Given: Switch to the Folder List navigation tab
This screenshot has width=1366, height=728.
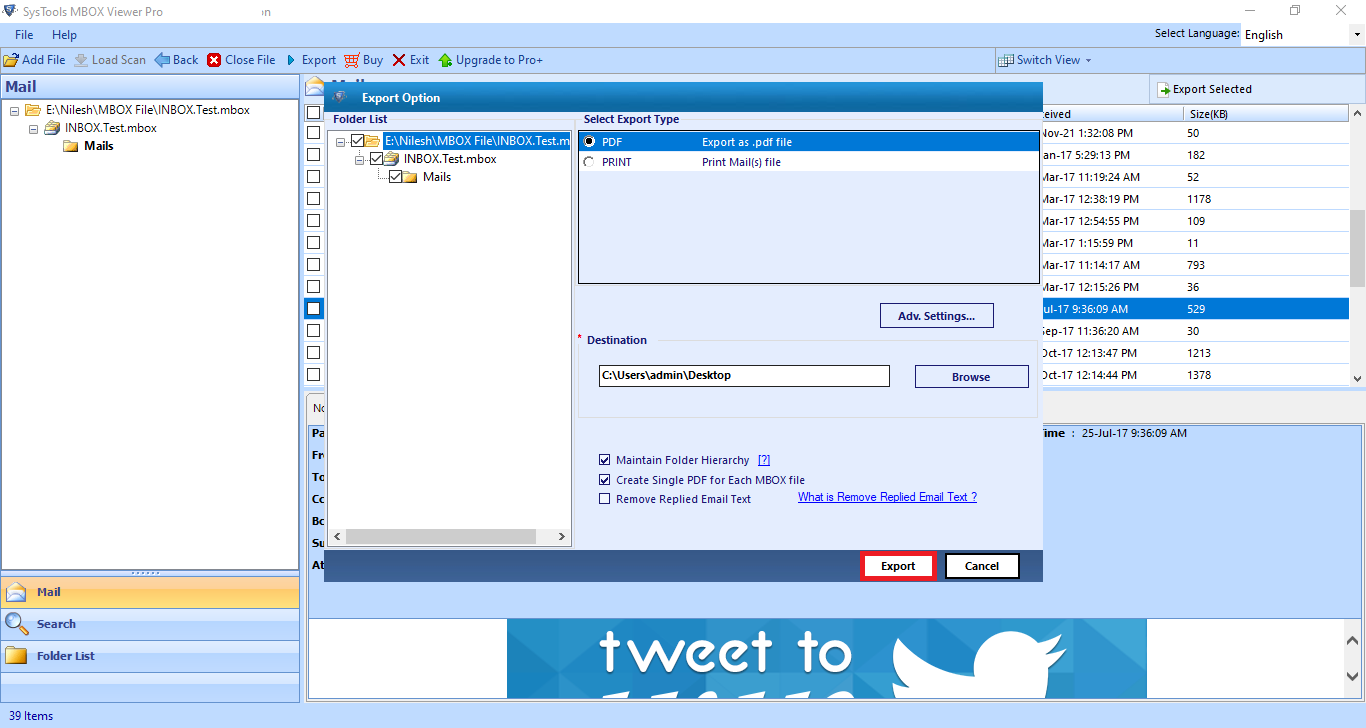Looking at the screenshot, I should [x=150, y=656].
